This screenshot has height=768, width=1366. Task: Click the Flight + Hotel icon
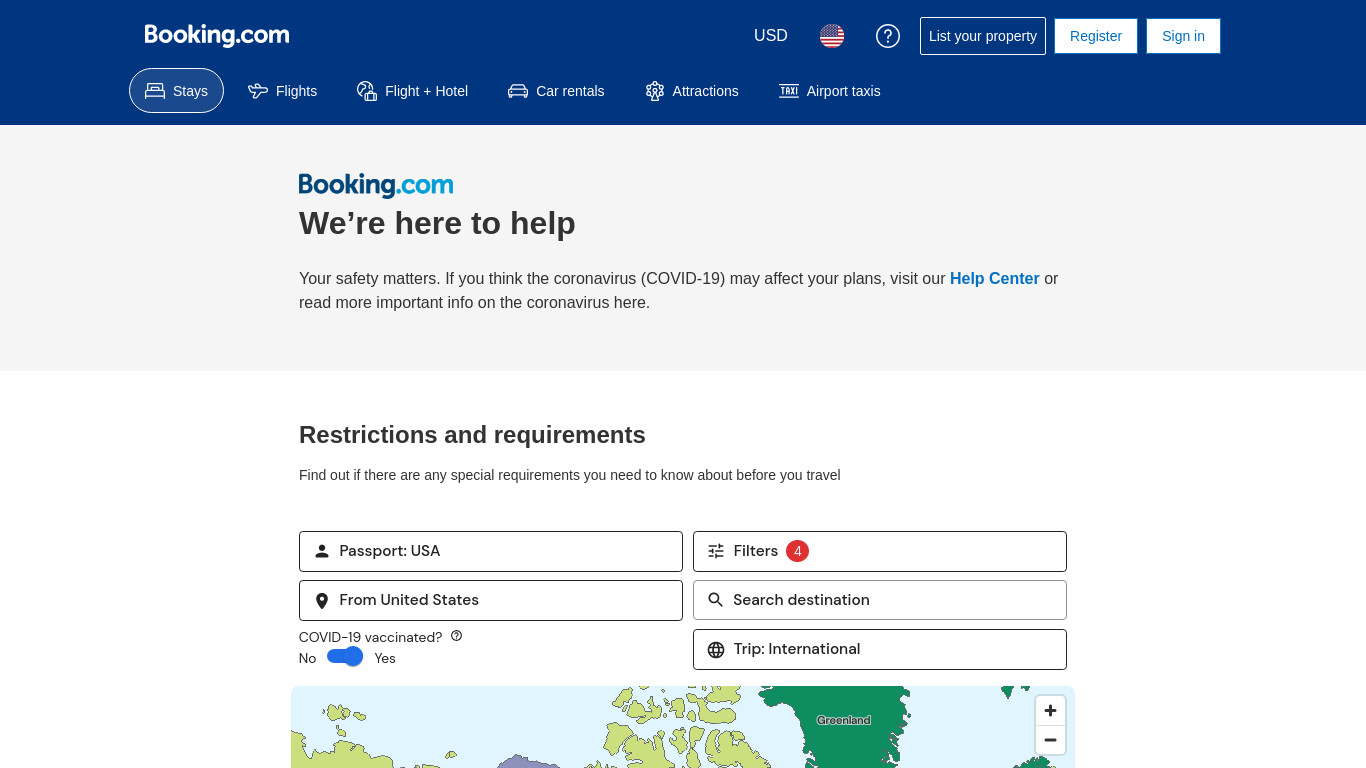point(367,91)
